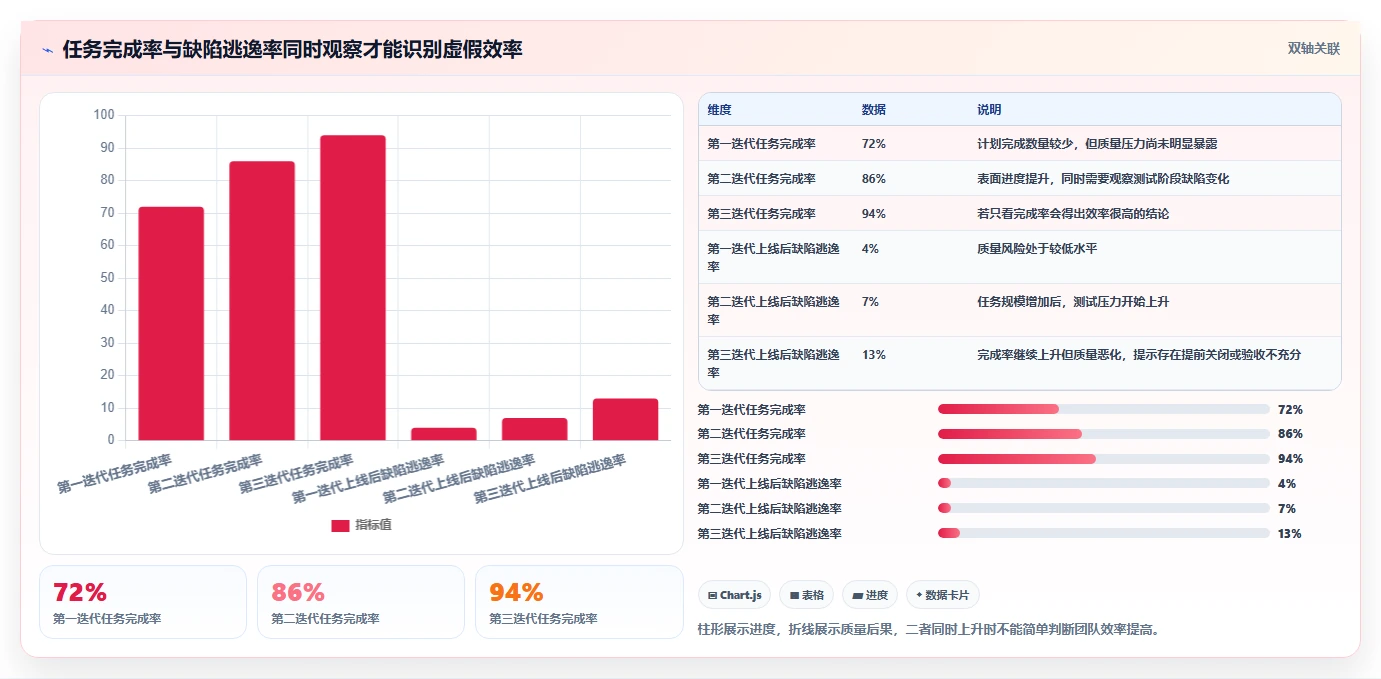
Task: Click the 双轴关联 label in header
Action: (x=1313, y=48)
